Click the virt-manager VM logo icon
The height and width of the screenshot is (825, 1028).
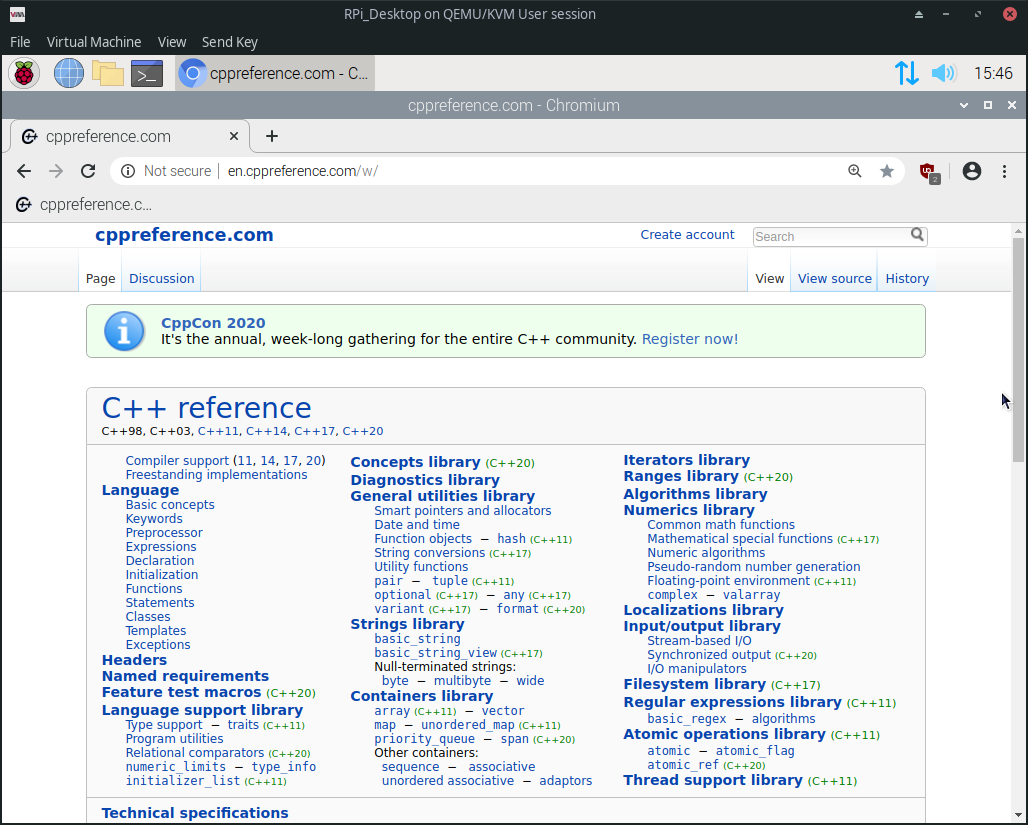point(18,14)
